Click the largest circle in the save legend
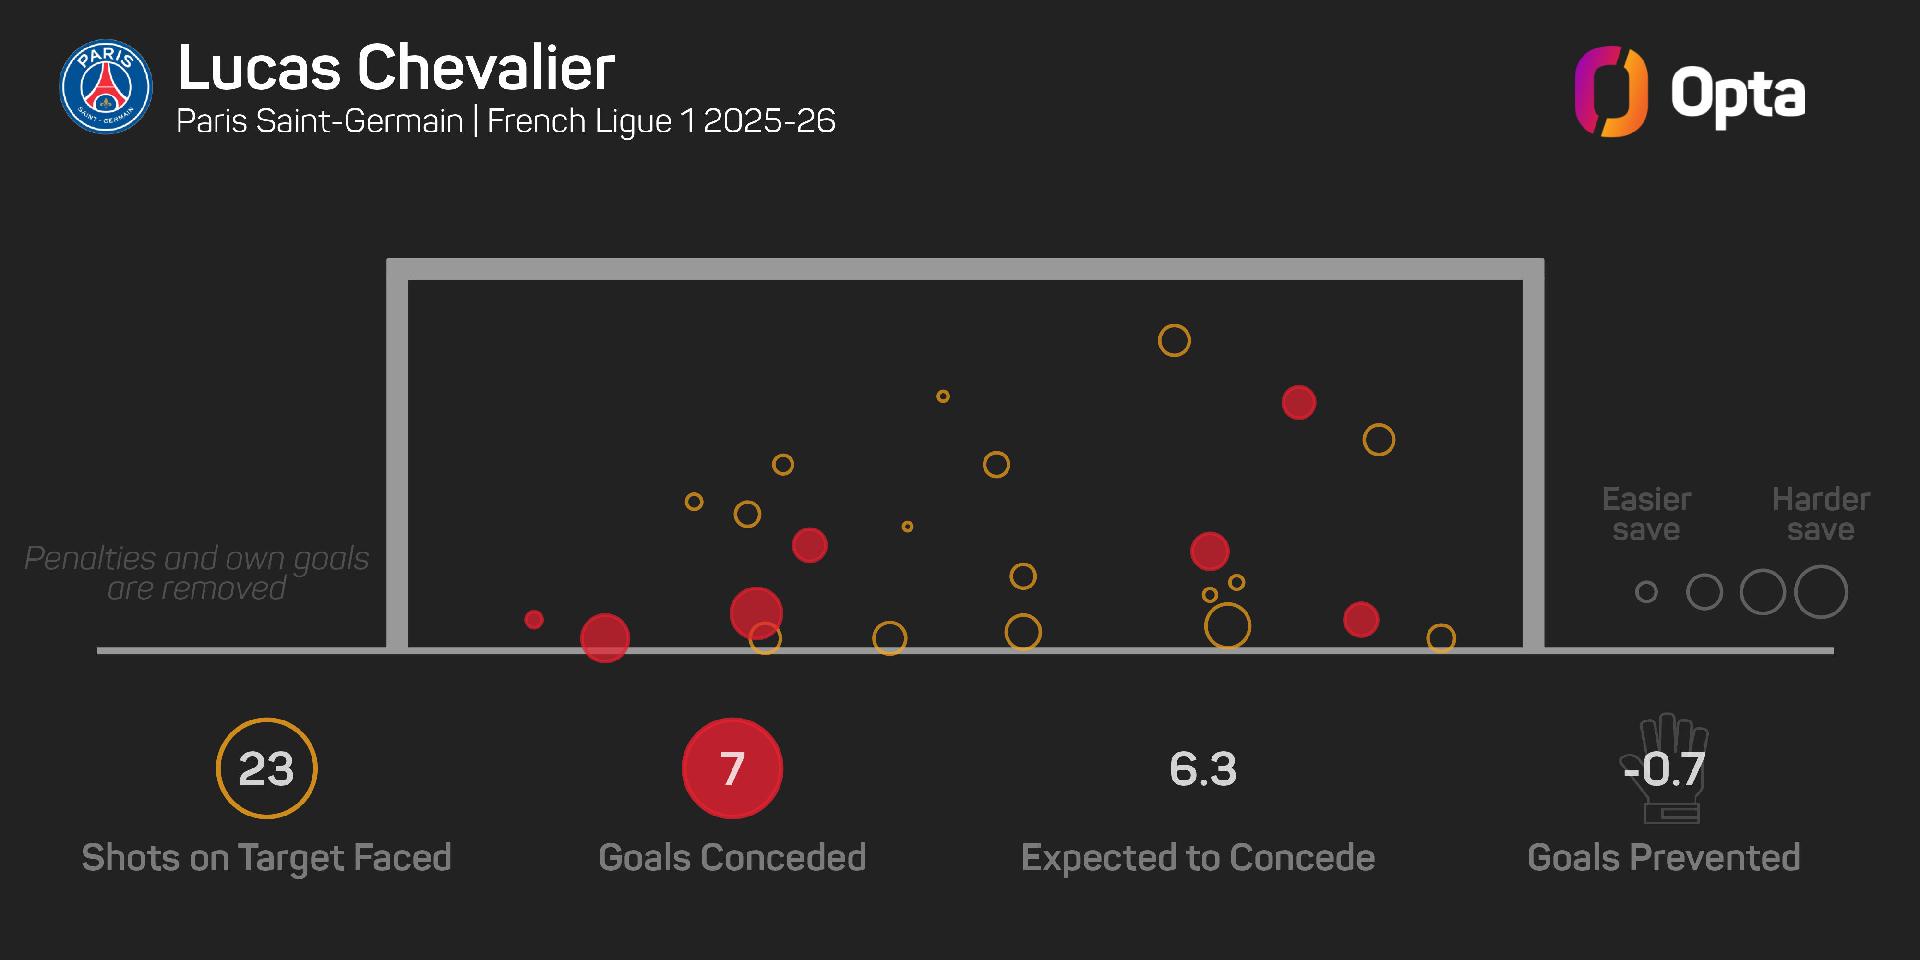 coord(1820,592)
